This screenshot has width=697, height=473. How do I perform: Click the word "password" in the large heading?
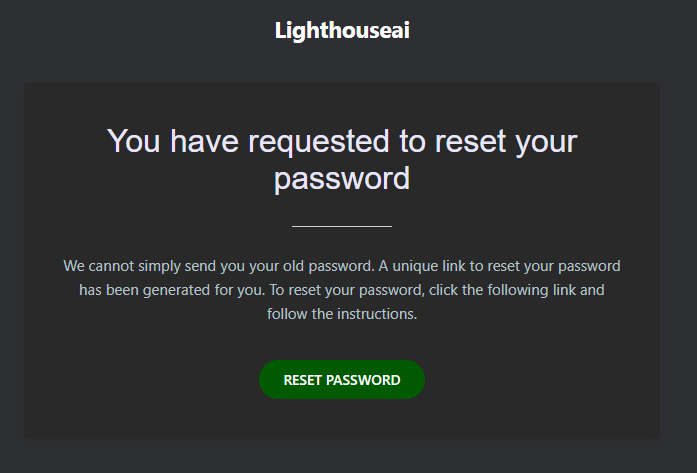click(x=342, y=178)
